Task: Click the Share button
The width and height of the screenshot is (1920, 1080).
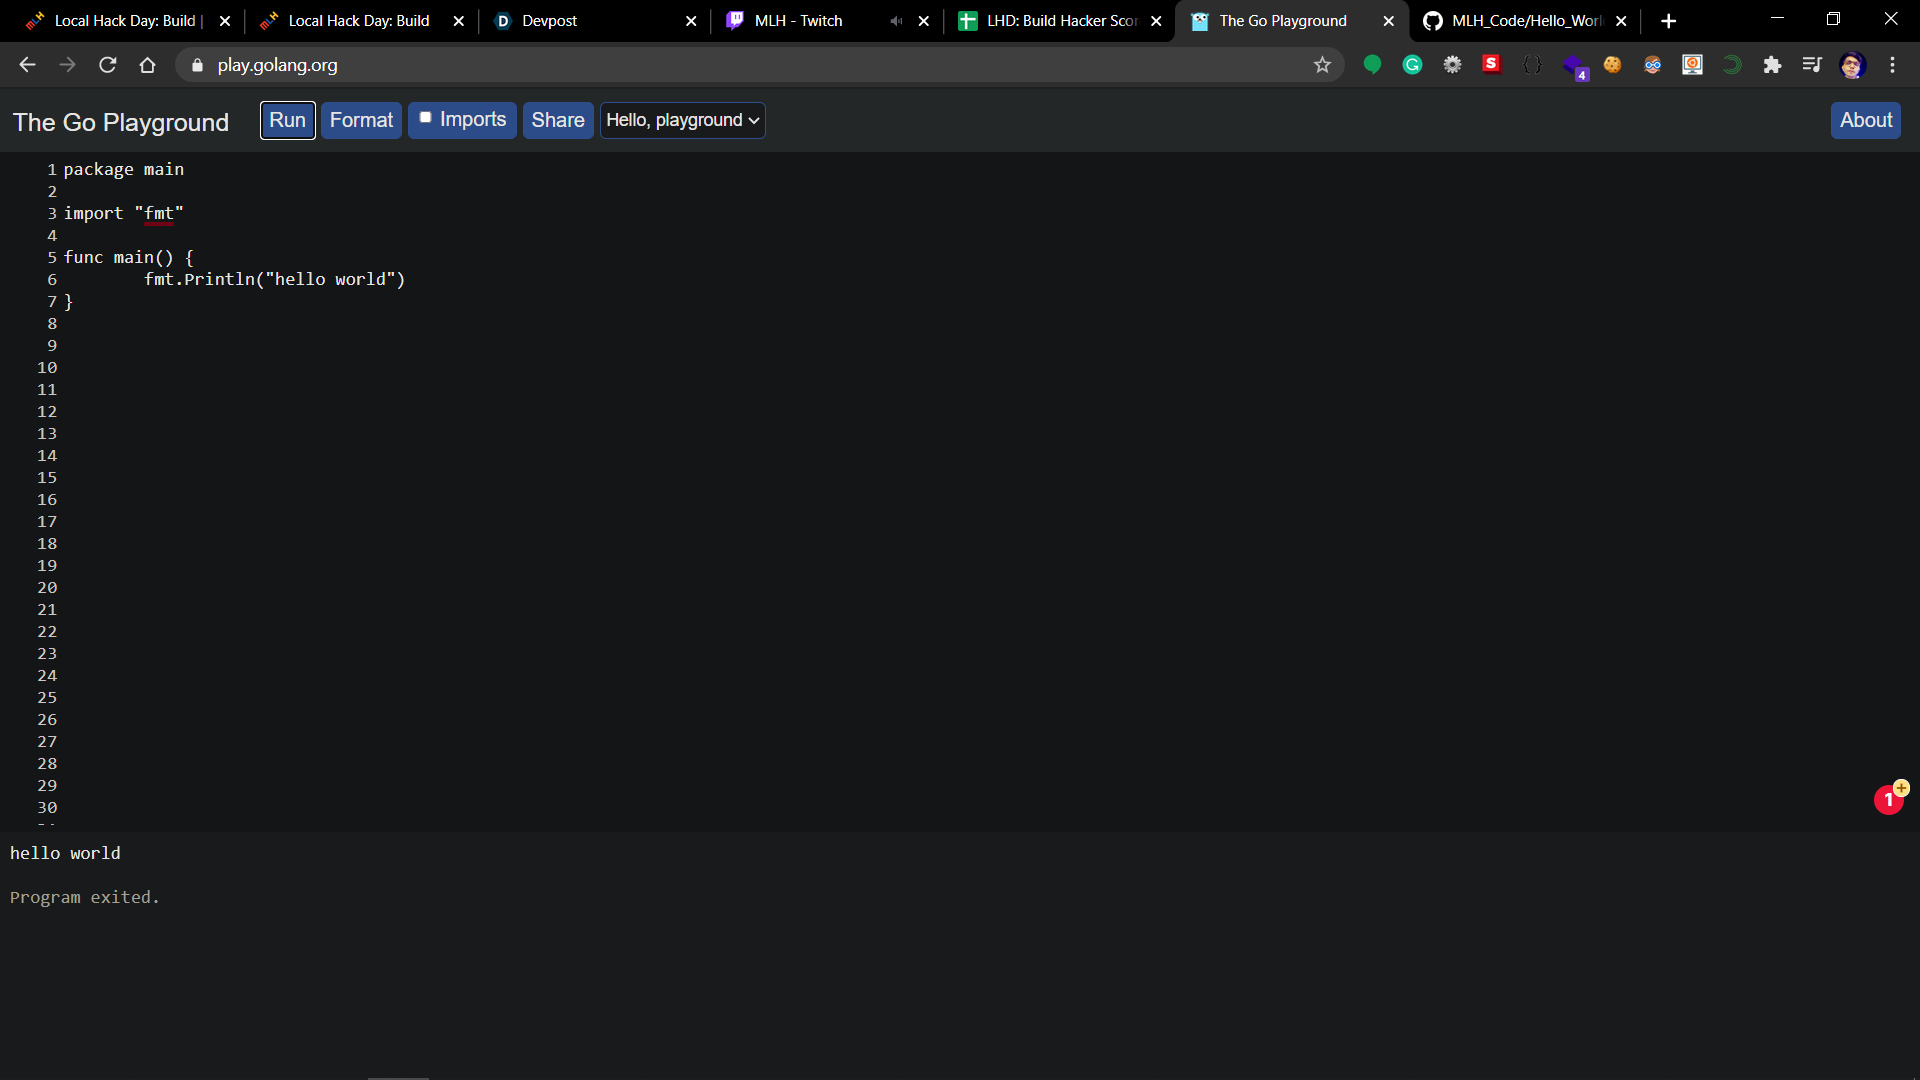Action: tap(557, 120)
